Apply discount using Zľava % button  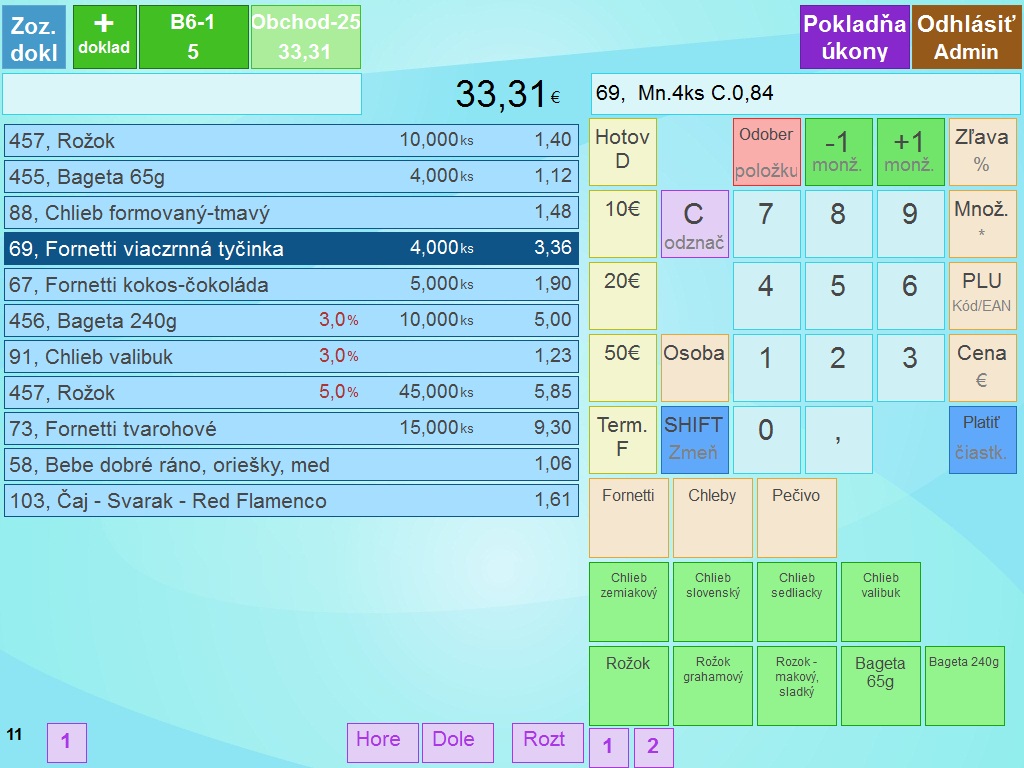click(x=981, y=152)
